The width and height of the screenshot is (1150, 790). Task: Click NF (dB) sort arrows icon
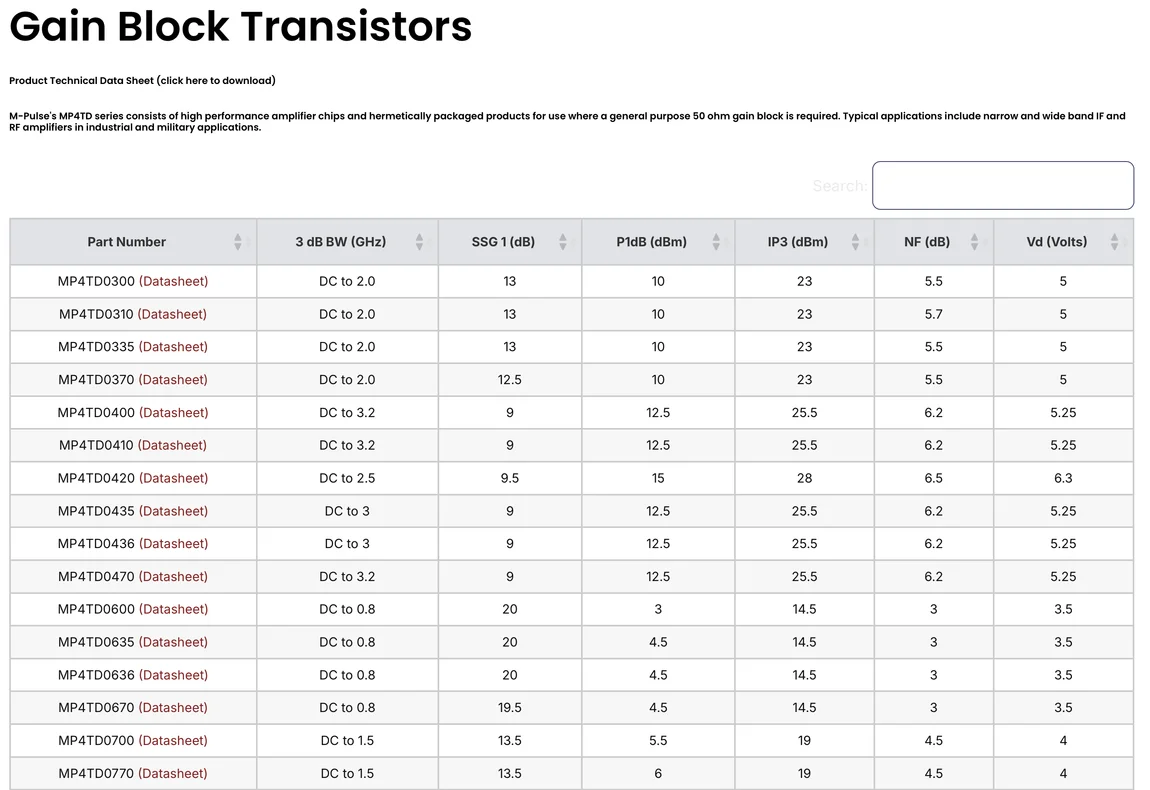pos(974,242)
